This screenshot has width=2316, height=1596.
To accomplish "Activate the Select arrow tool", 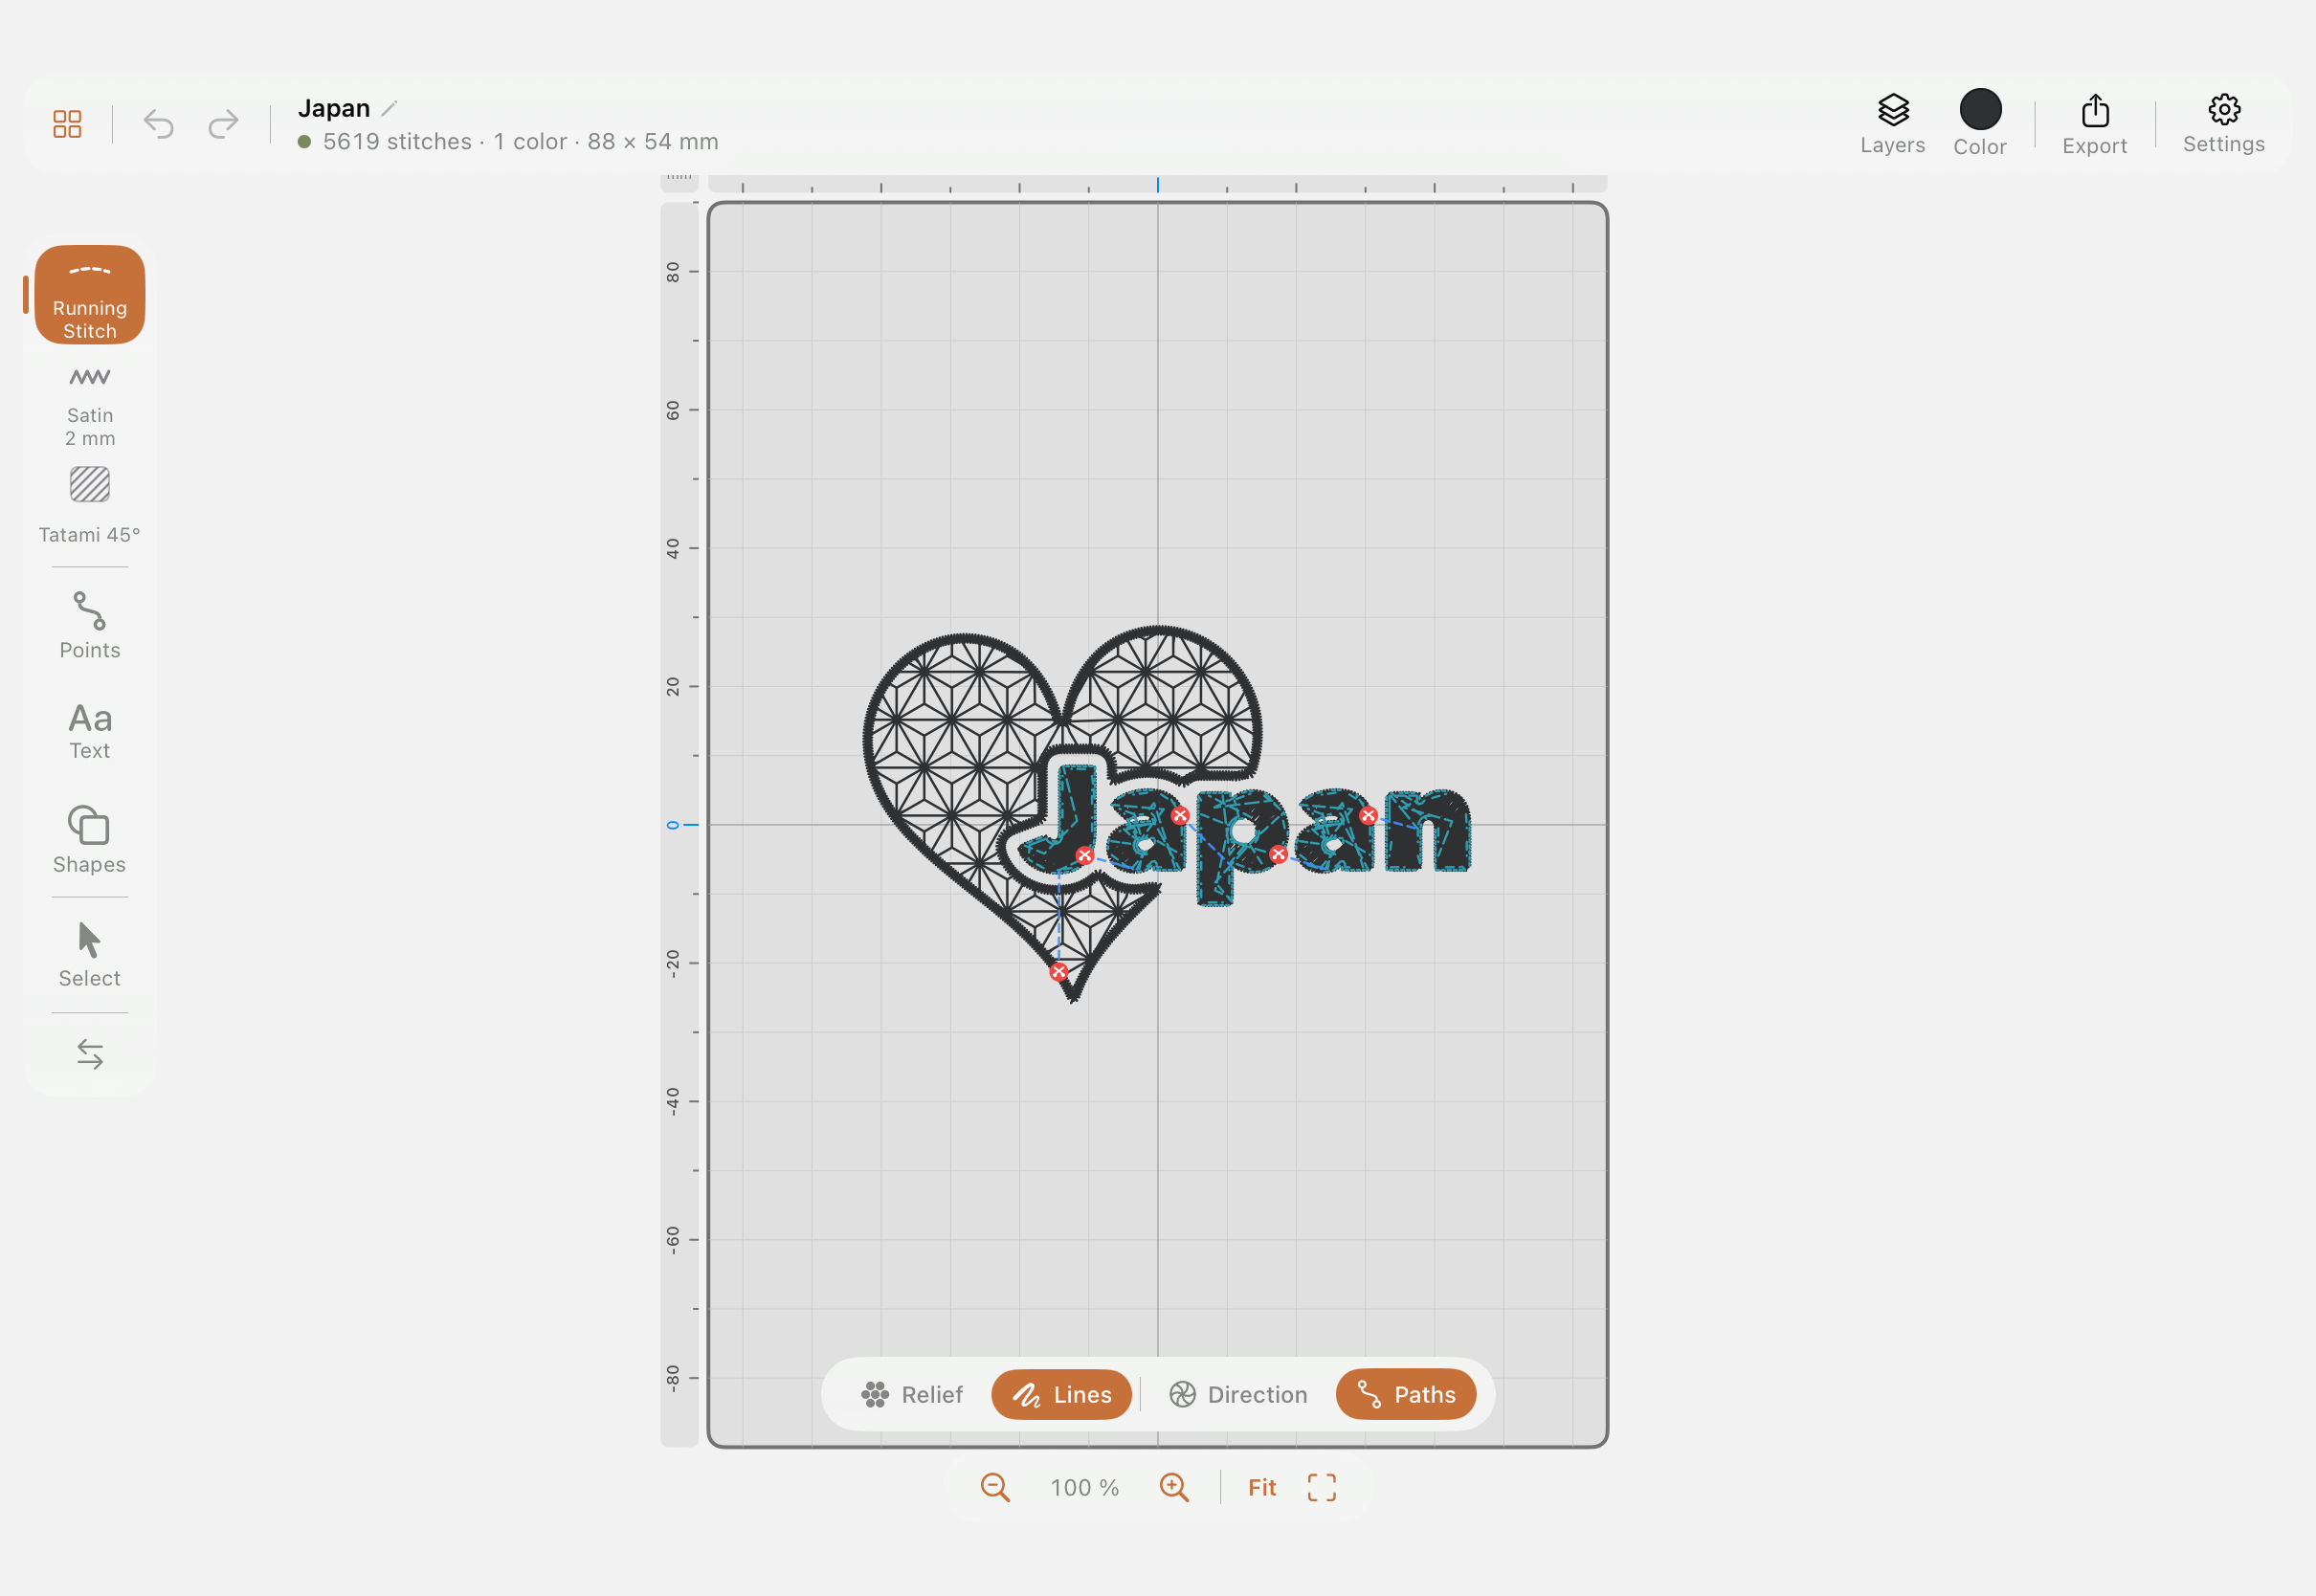I will click(90, 955).
